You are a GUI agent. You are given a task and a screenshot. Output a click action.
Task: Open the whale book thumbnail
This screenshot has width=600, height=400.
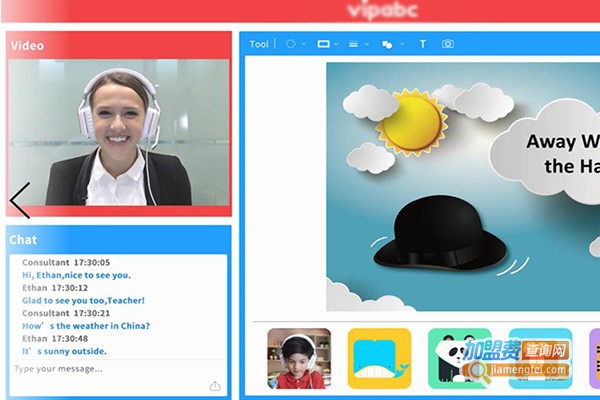point(379,358)
